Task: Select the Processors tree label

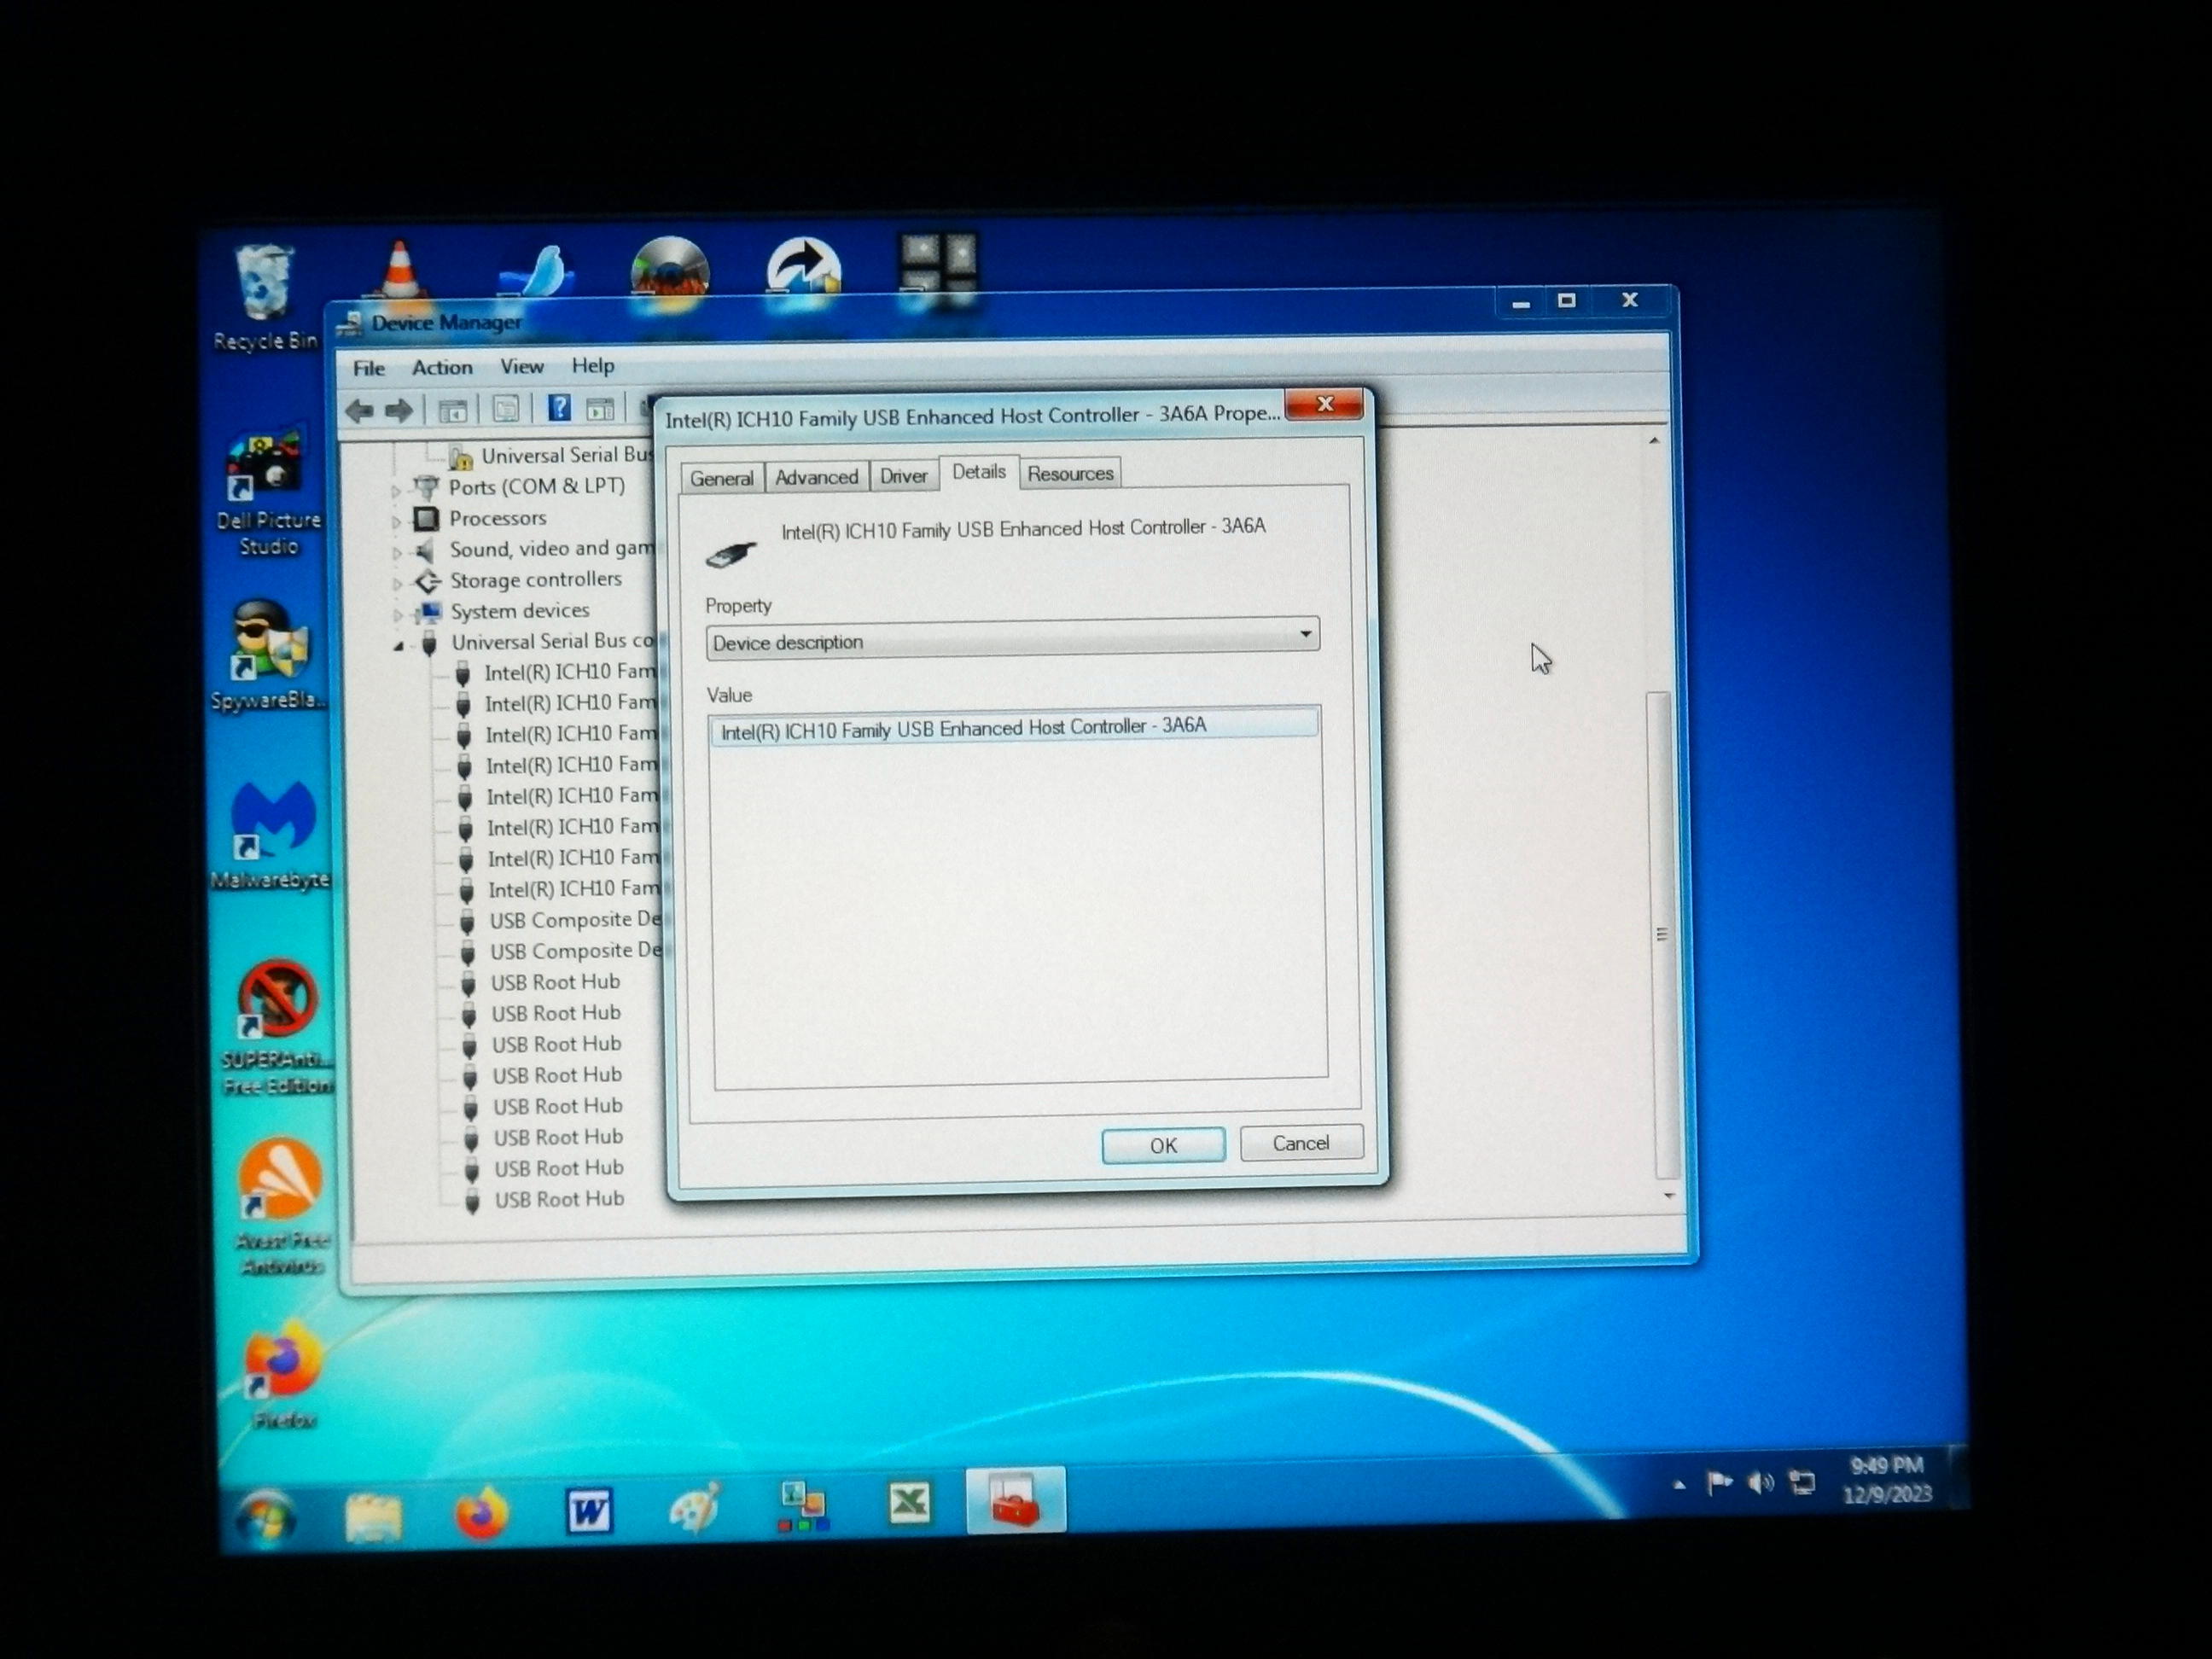Action: (497, 518)
